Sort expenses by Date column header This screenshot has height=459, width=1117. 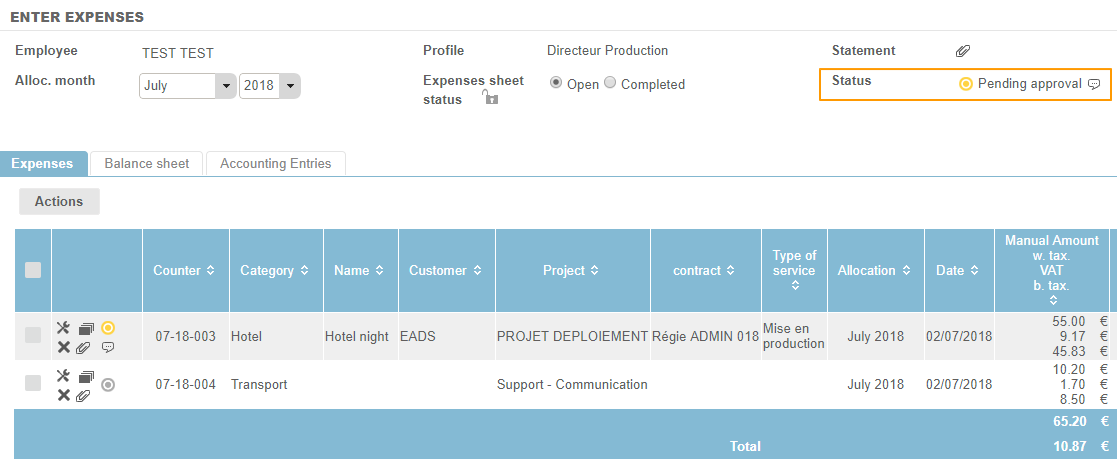957,270
